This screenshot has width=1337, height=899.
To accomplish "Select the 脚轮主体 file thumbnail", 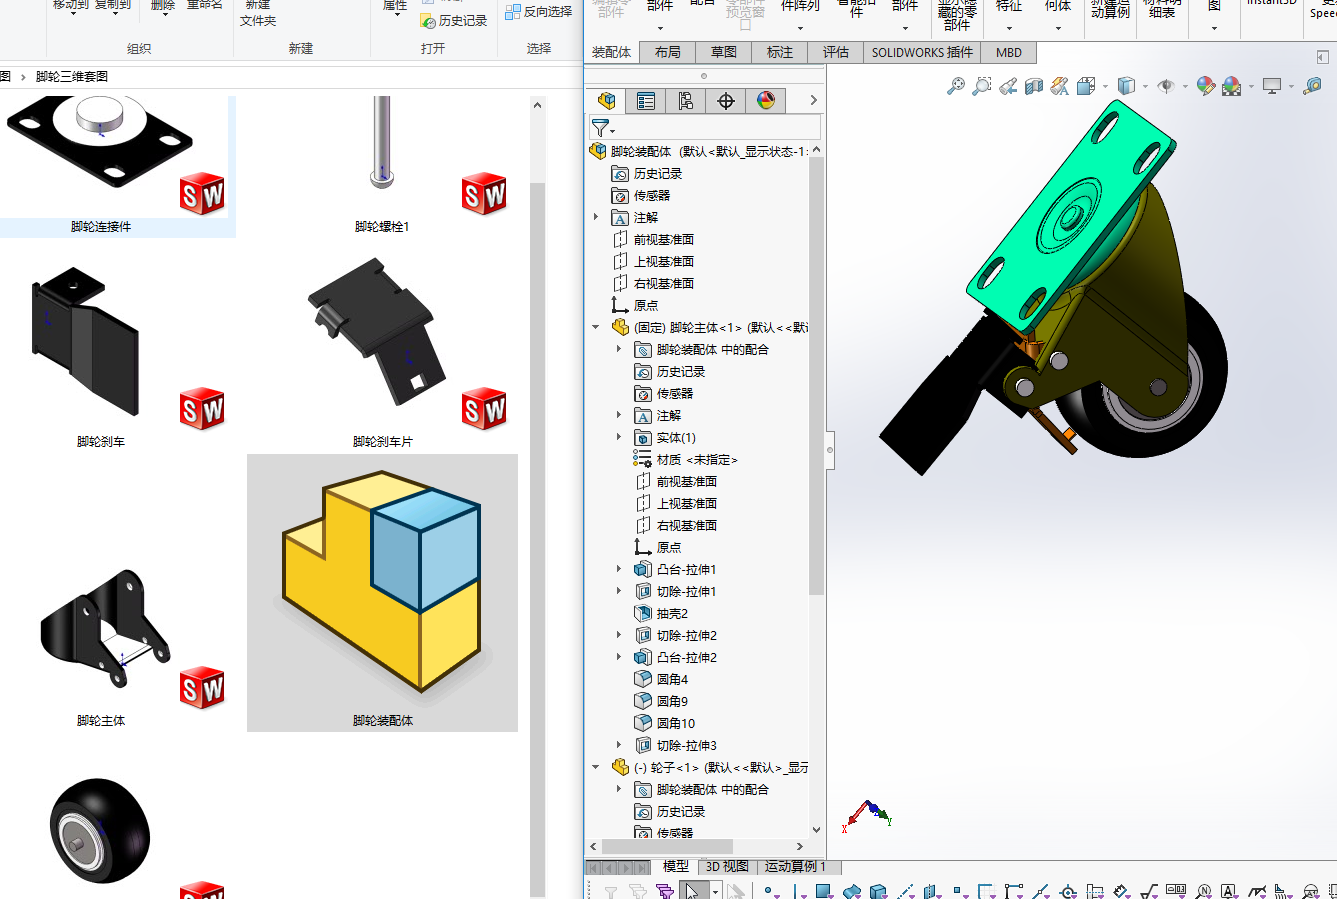I will coord(101,640).
